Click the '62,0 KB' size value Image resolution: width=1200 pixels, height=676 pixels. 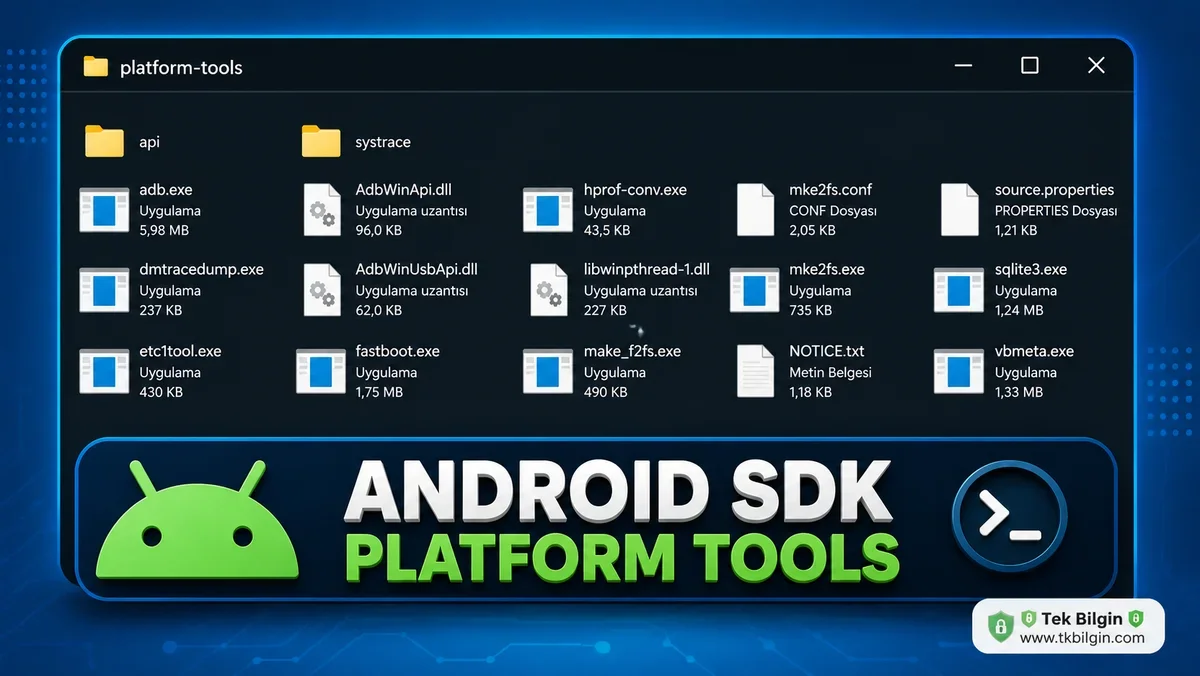coord(379,310)
